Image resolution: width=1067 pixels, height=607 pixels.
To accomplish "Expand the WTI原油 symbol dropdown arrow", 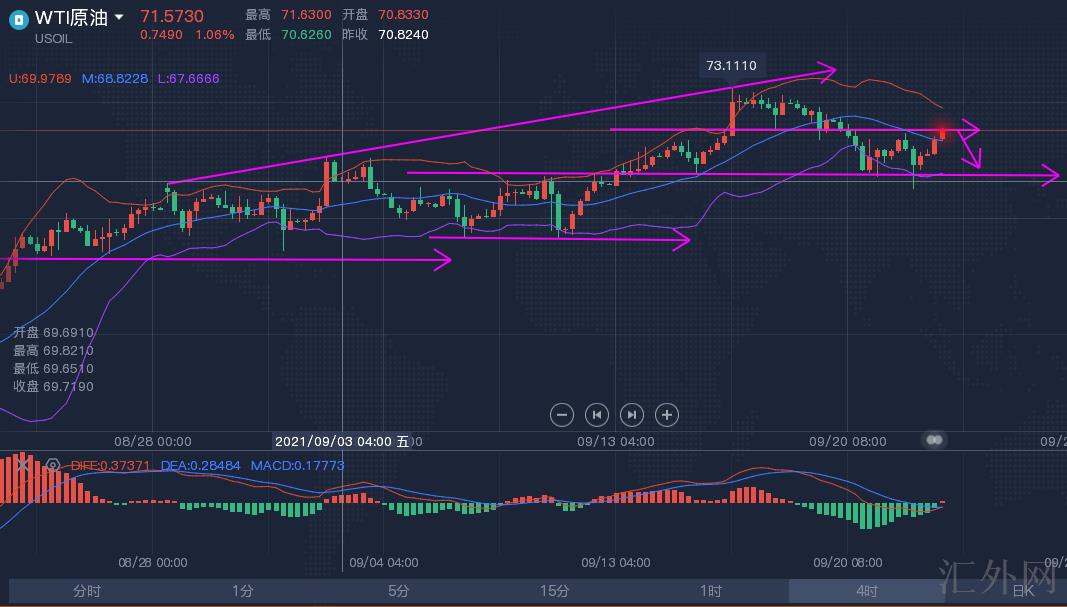I will (x=120, y=17).
